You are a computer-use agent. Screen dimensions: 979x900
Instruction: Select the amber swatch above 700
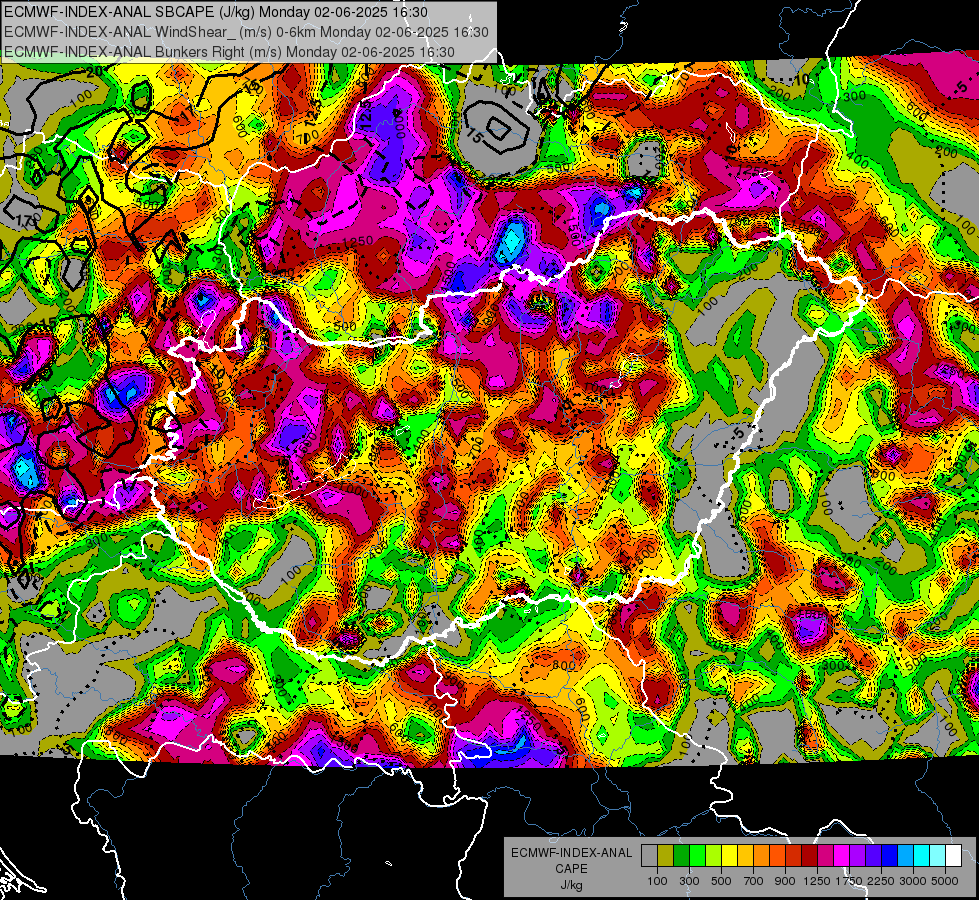click(745, 855)
